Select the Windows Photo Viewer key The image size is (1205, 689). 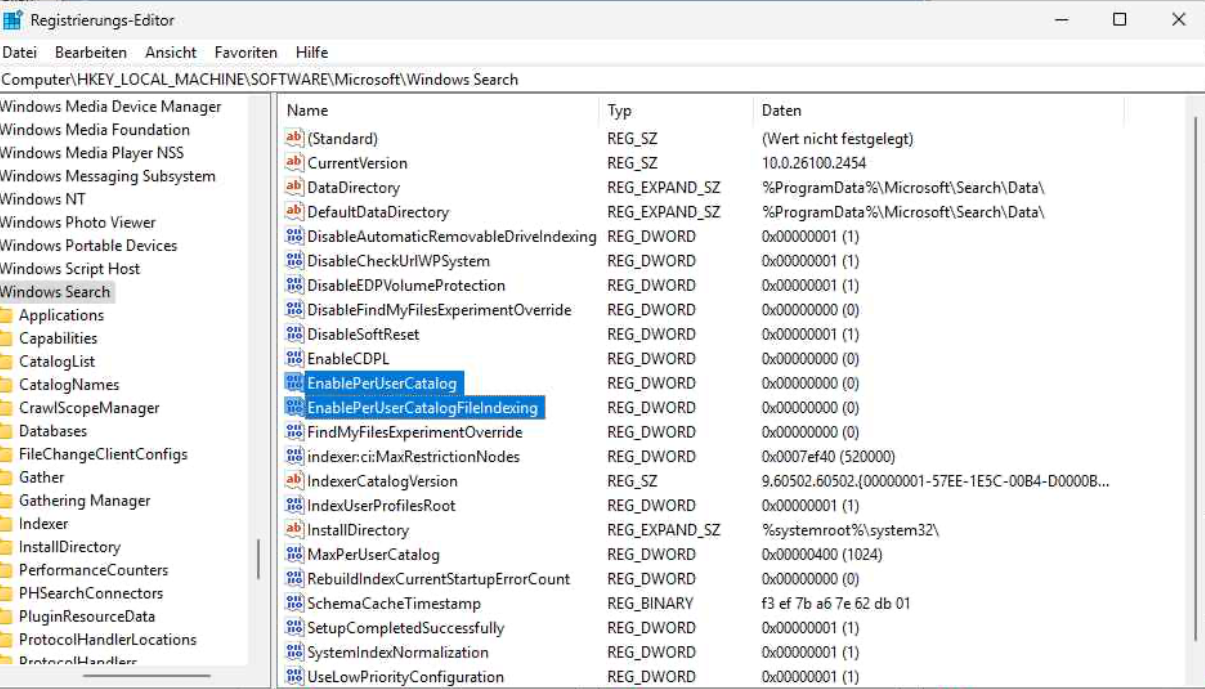[78, 222]
